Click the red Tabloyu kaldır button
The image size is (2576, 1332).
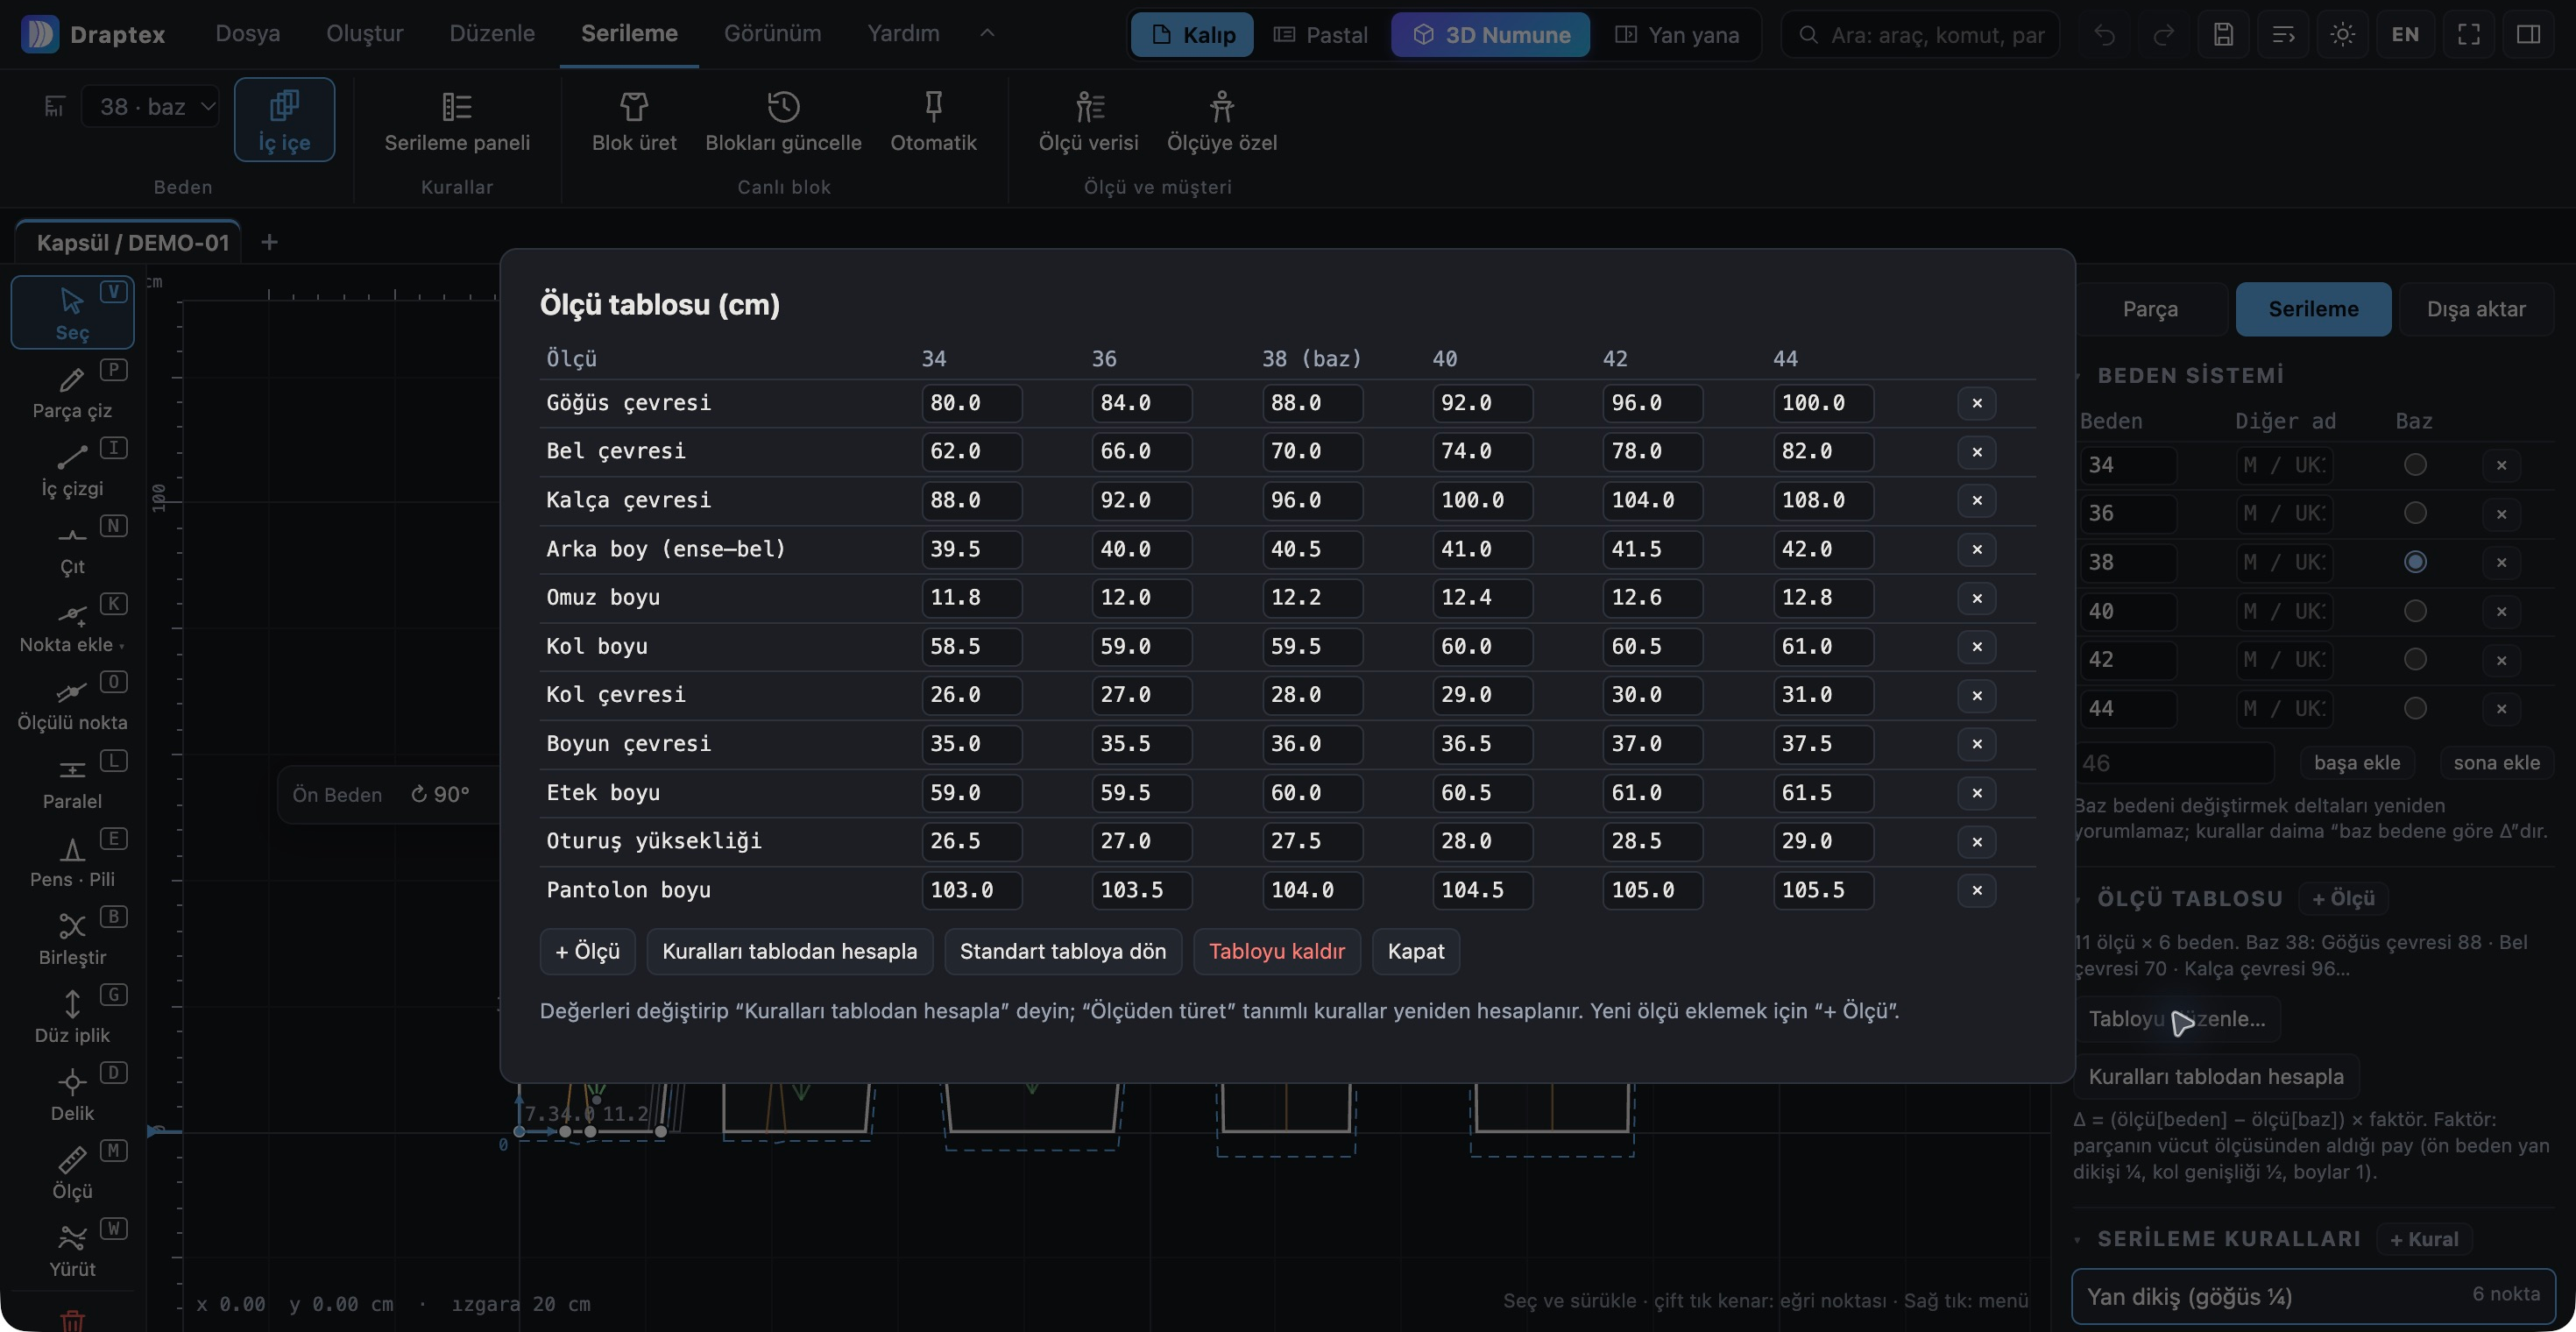tap(1276, 951)
